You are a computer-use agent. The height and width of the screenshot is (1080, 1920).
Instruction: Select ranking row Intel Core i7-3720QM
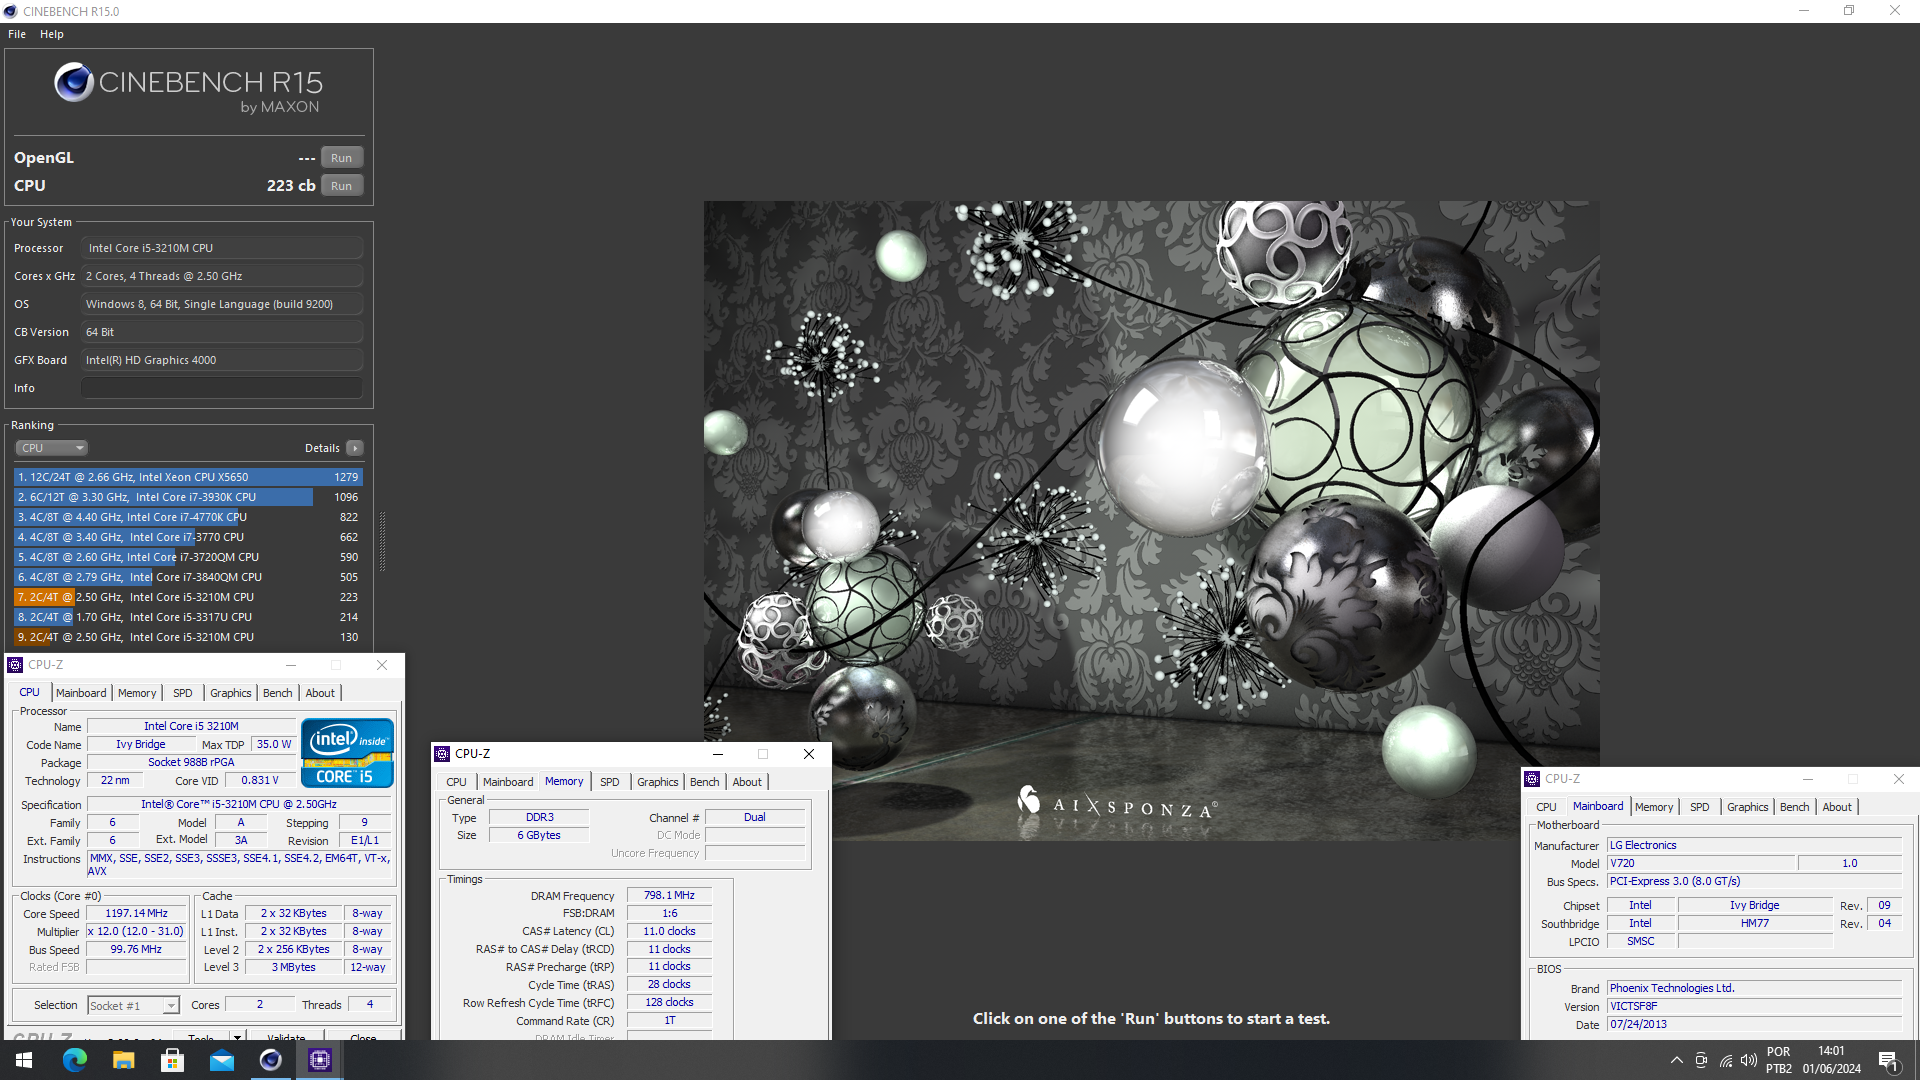pyautogui.click(x=188, y=557)
